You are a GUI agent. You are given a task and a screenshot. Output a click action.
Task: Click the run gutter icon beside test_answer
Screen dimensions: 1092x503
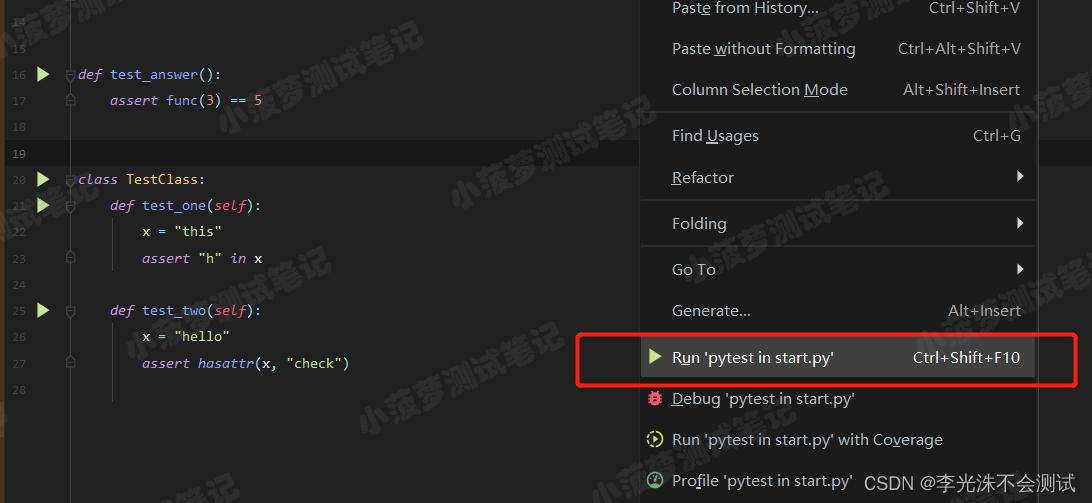pos(43,74)
